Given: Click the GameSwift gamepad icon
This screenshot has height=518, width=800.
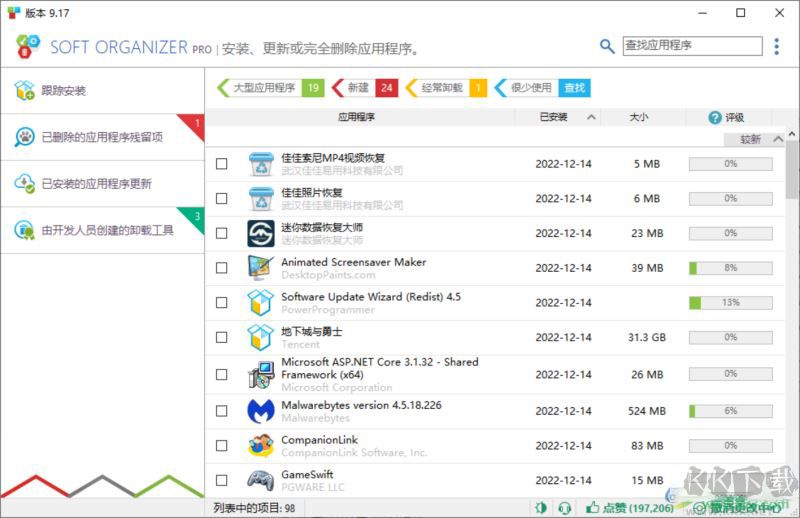Looking at the screenshot, I should (261, 479).
